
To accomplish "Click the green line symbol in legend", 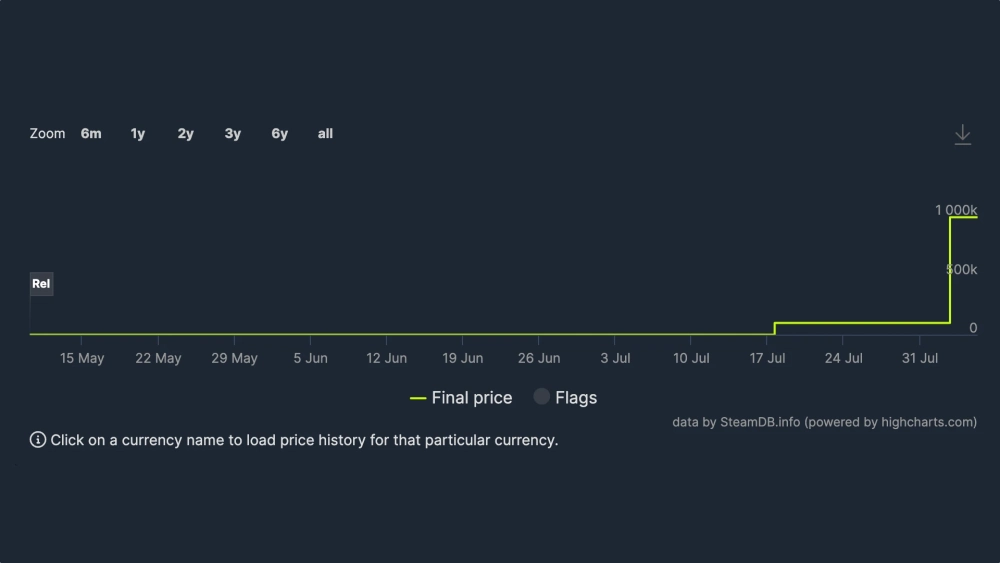I will 418,398.
